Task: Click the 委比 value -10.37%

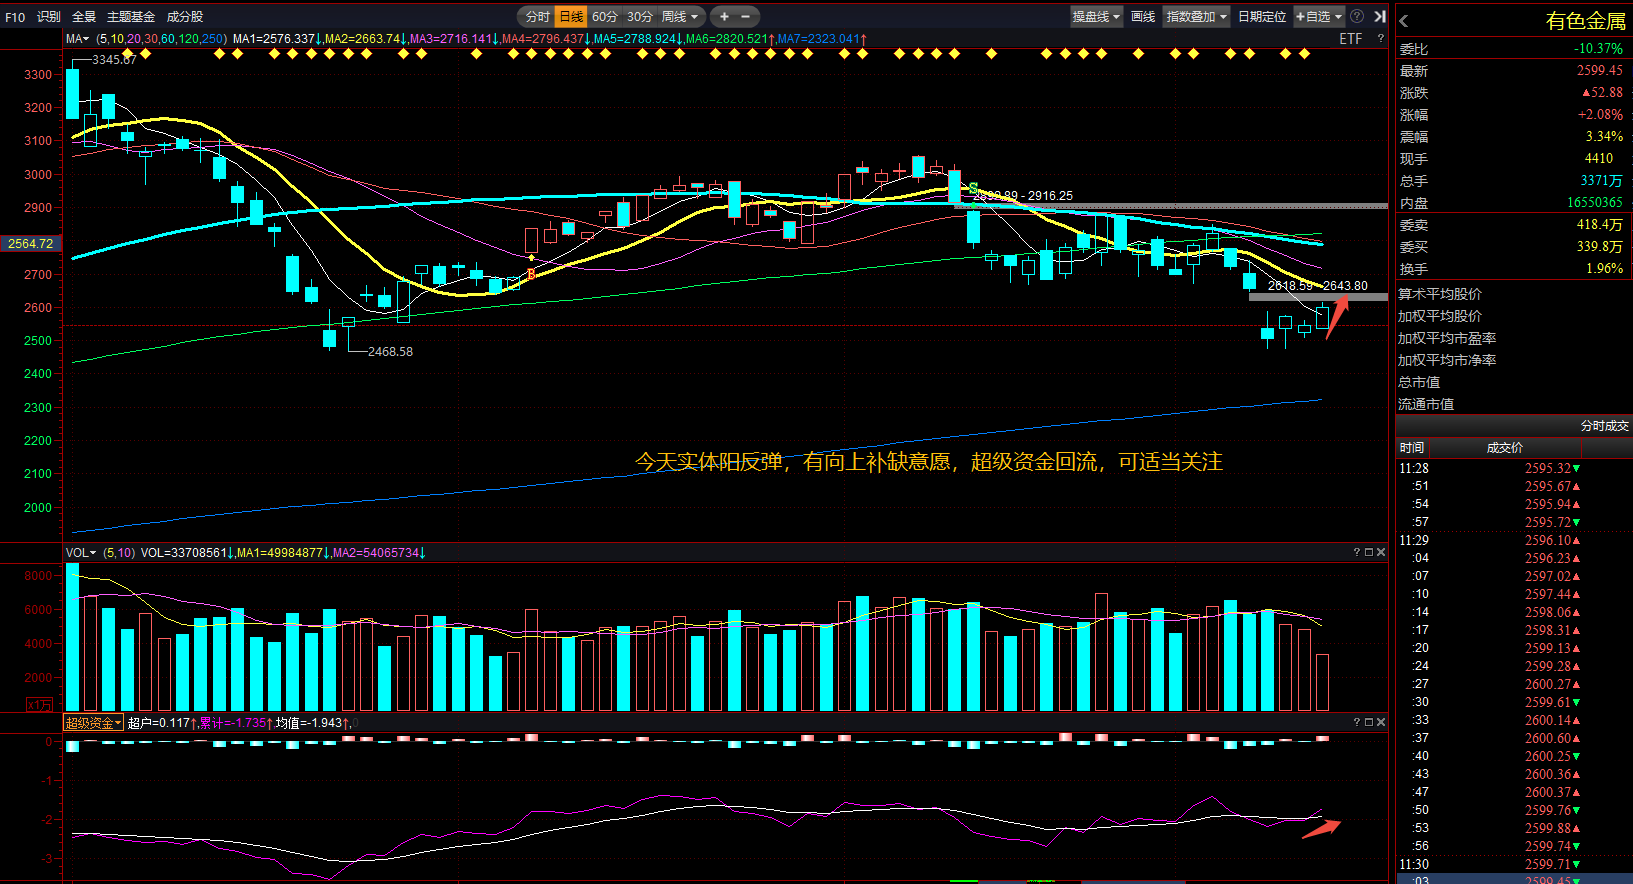Action: pyautogui.click(x=1598, y=49)
